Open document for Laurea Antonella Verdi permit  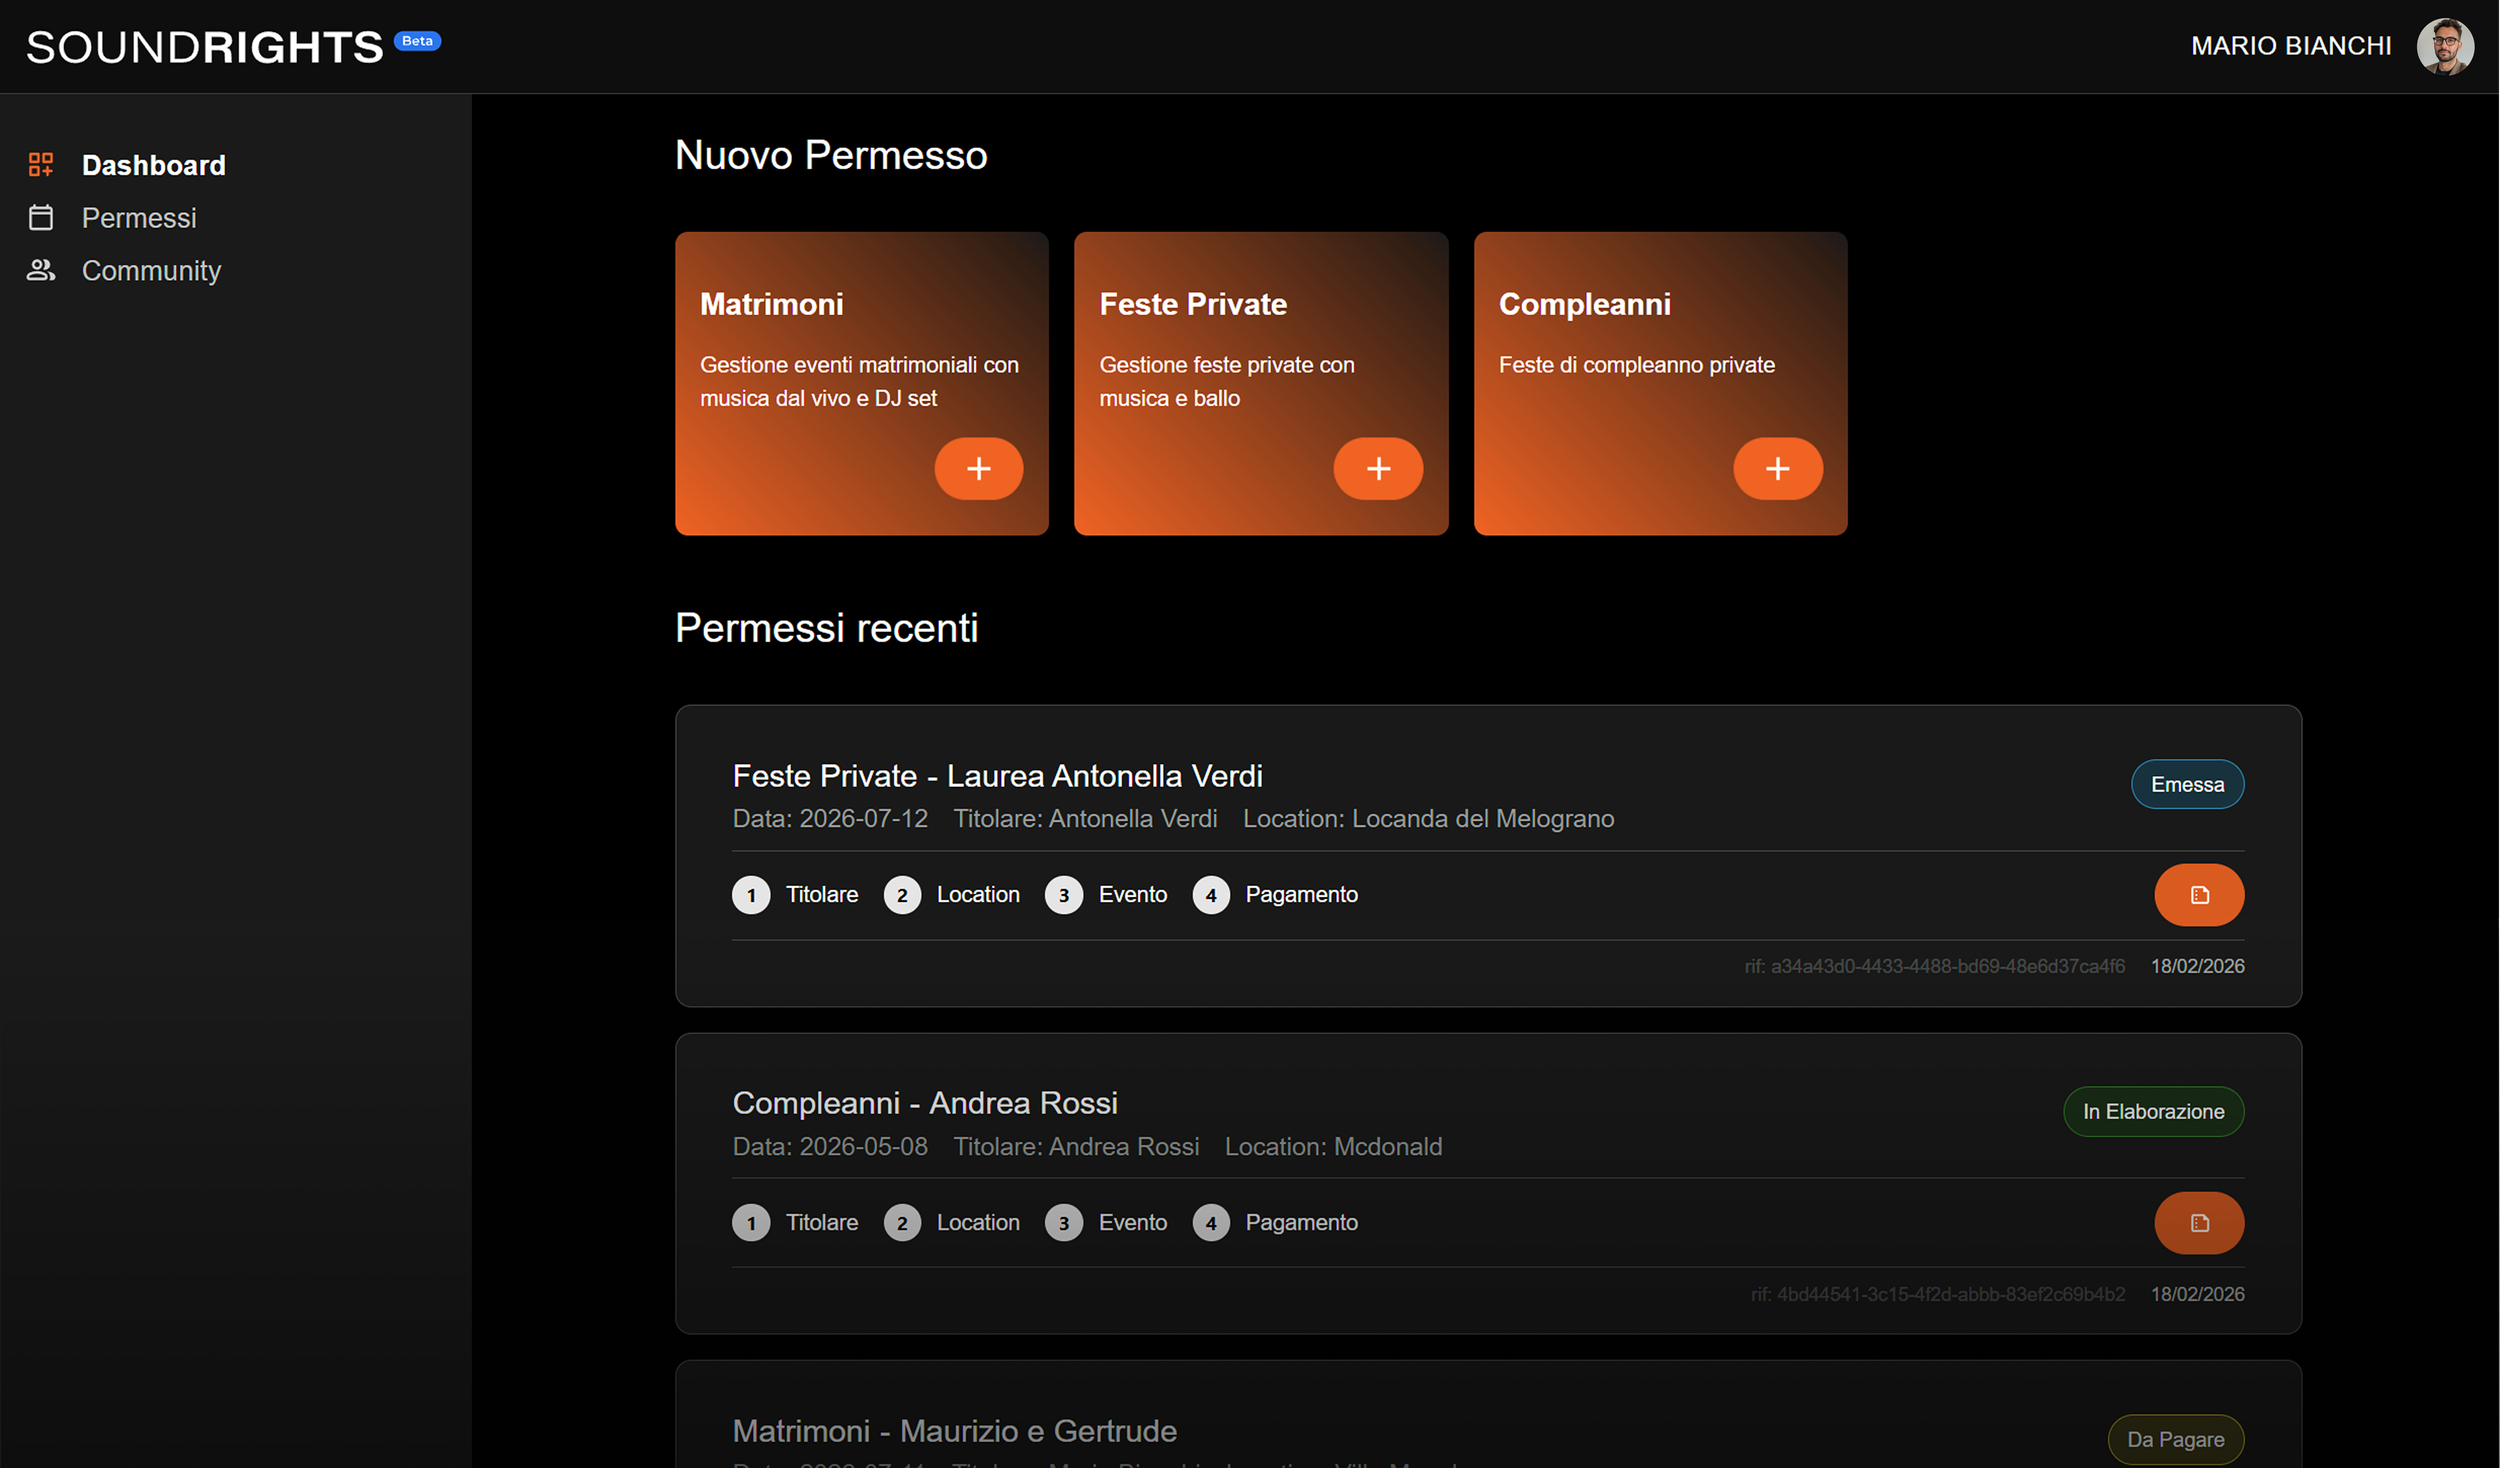click(x=2198, y=895)
